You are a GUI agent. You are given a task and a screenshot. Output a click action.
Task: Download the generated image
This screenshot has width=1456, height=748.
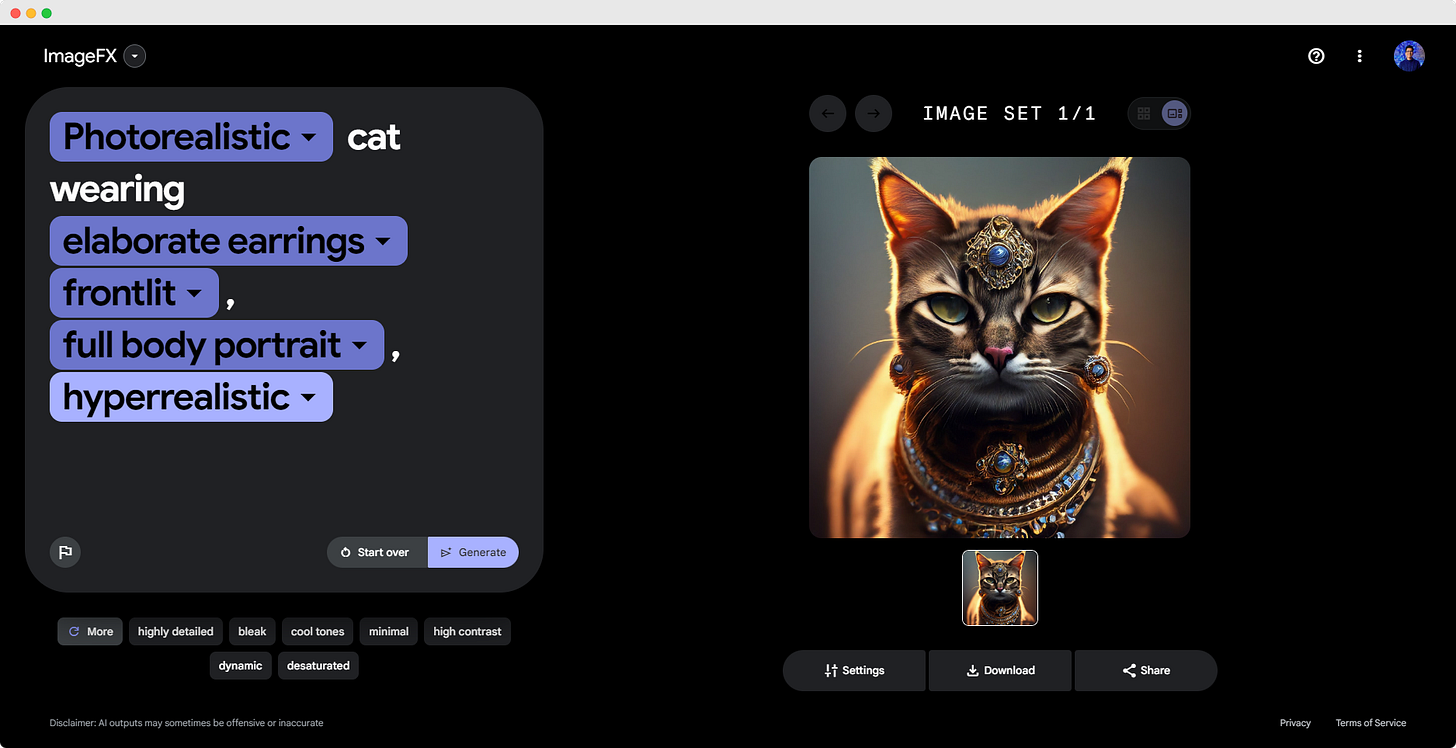1000,670
